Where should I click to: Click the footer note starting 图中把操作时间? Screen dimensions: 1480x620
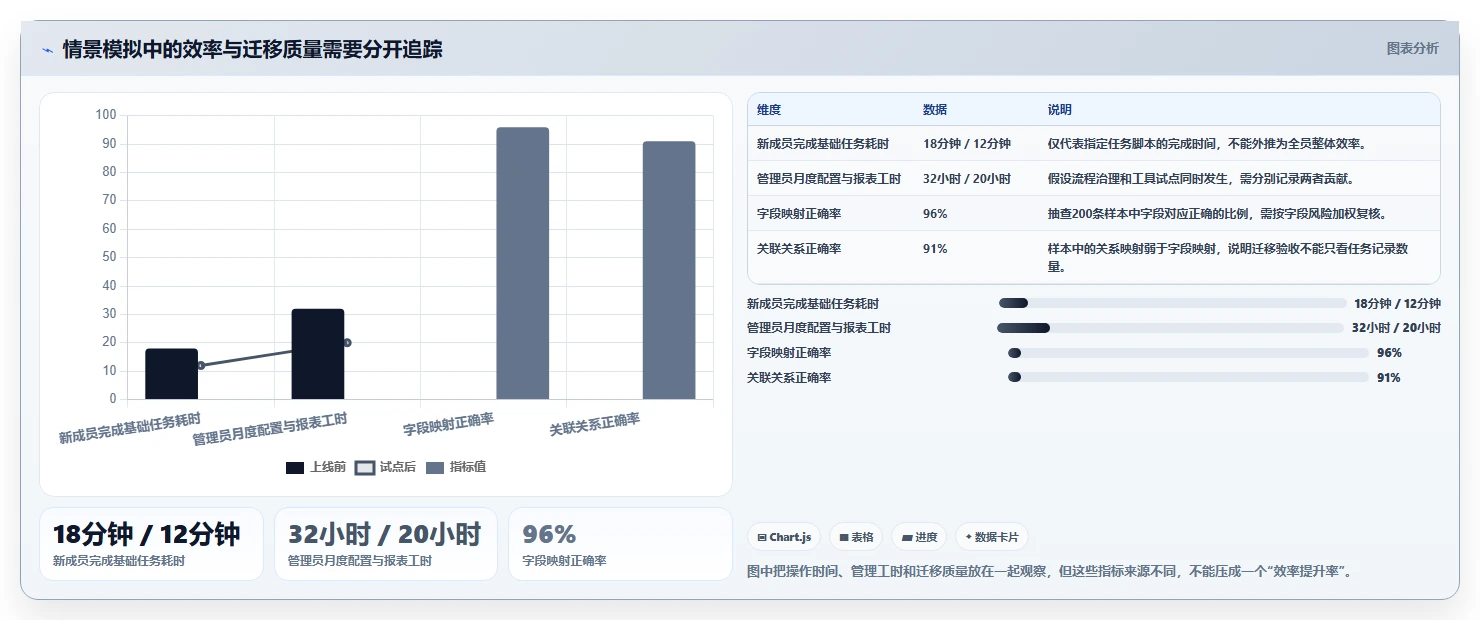coord(1051,571)
